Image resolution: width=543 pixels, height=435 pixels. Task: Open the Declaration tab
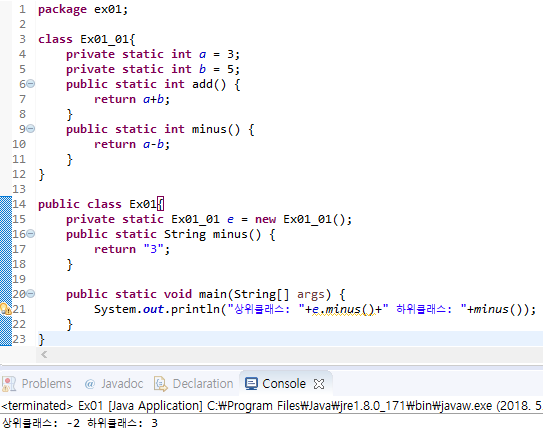coord(194,383)
